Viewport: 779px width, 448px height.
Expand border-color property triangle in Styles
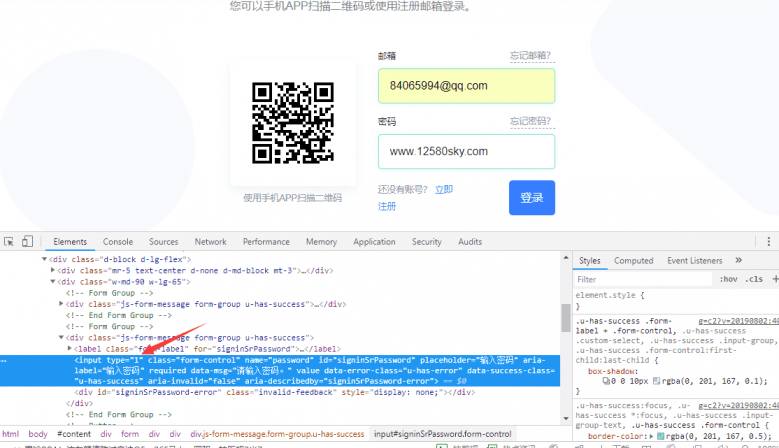pyautogui.click(x=651, y=436)
